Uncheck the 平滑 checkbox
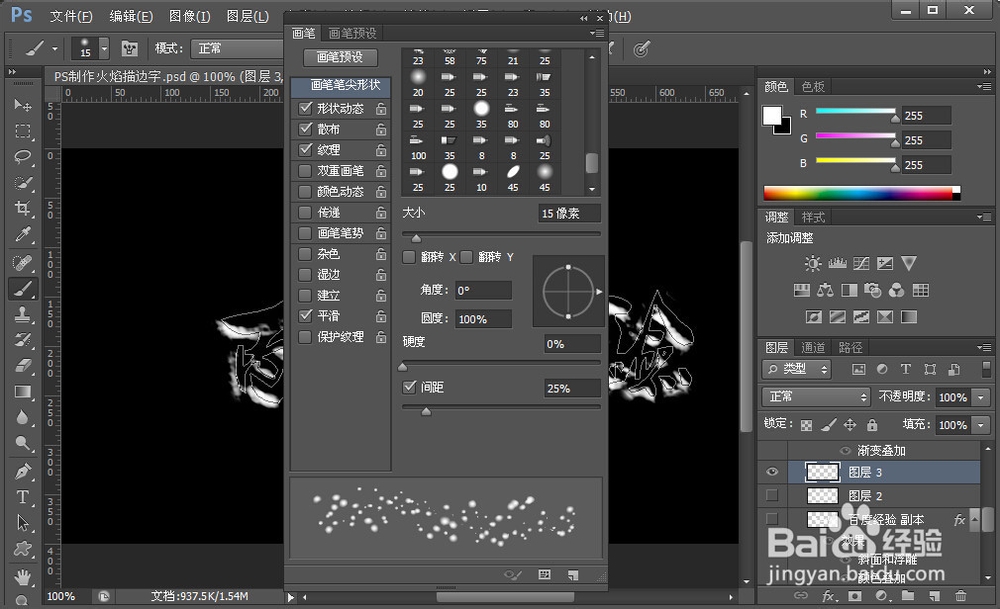Screen dimensions: 1000x609 [x=305, y=316]
